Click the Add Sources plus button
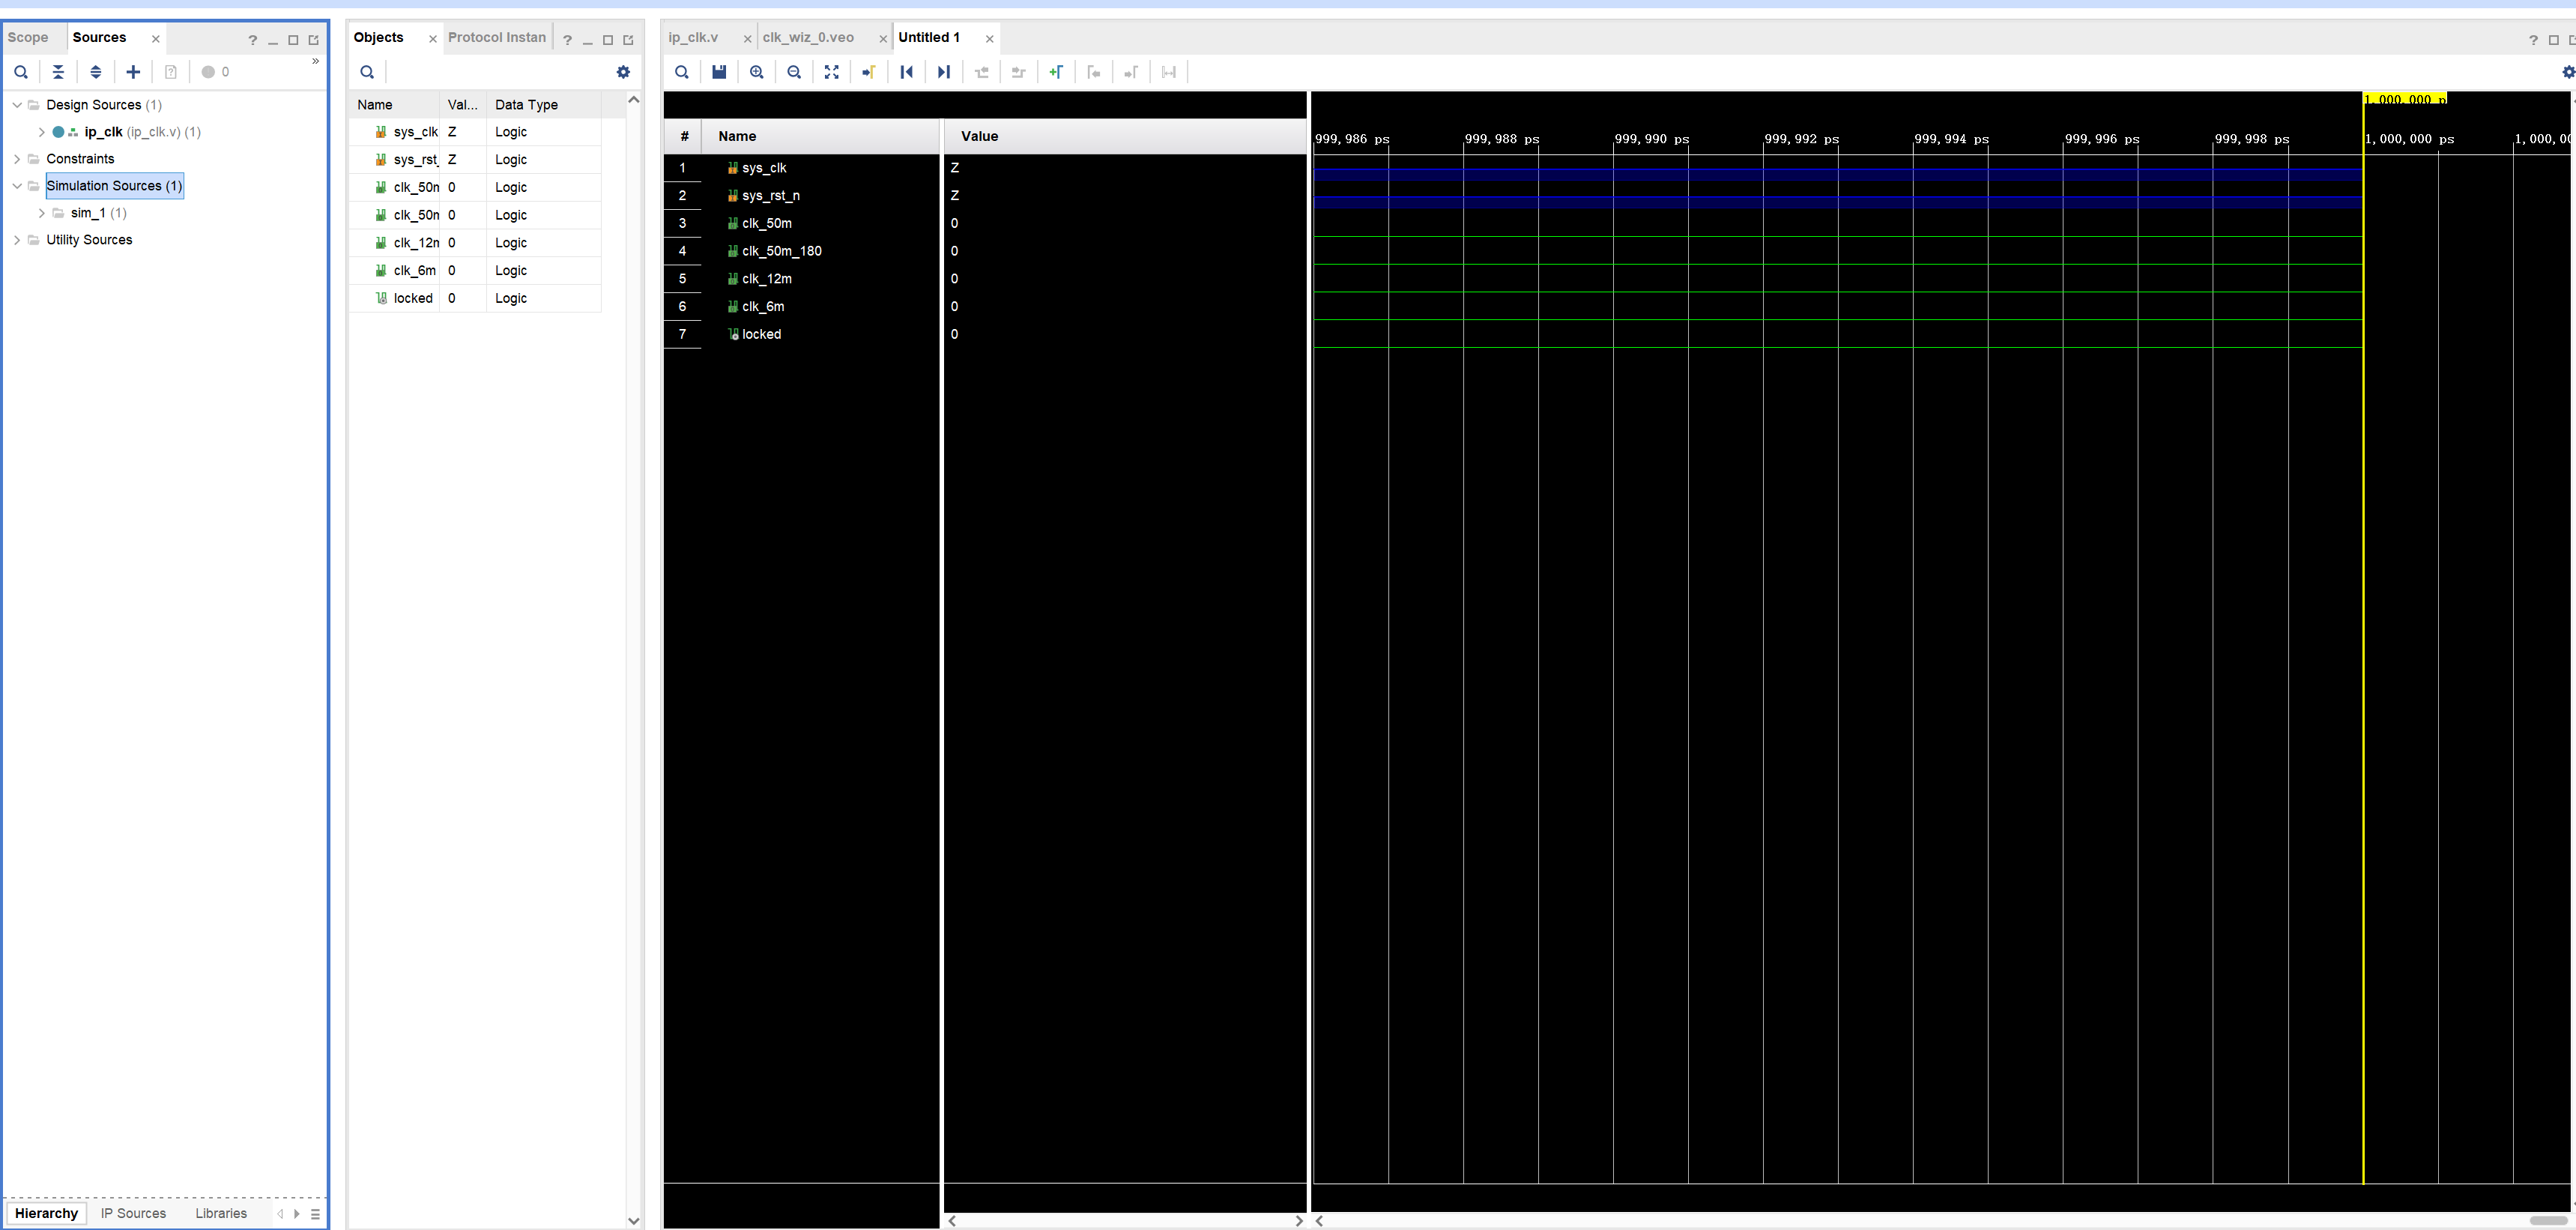Image resolution: width=2576 pixels, height=1230 pixels. [133, 72]
